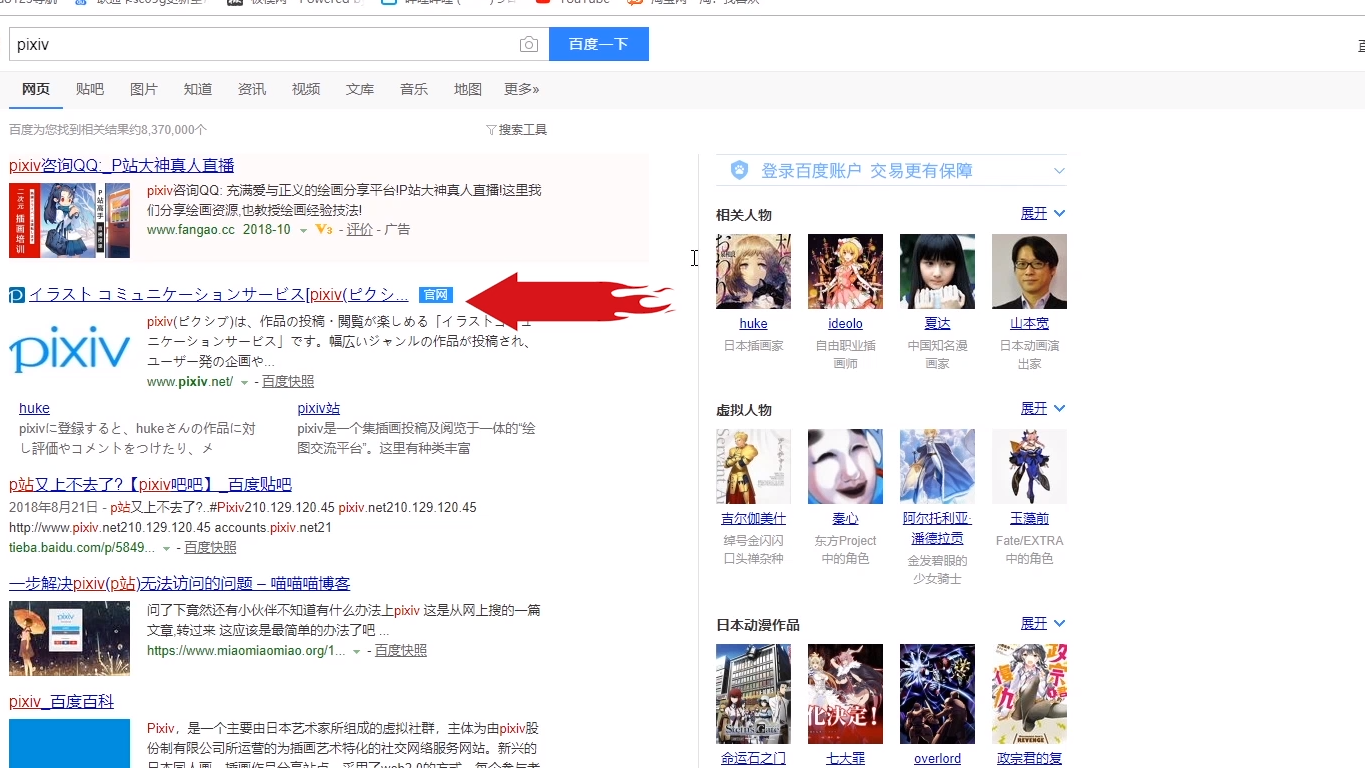
Task: Click the shield icon beside 登录百度账户
Action: pos(739,170)
